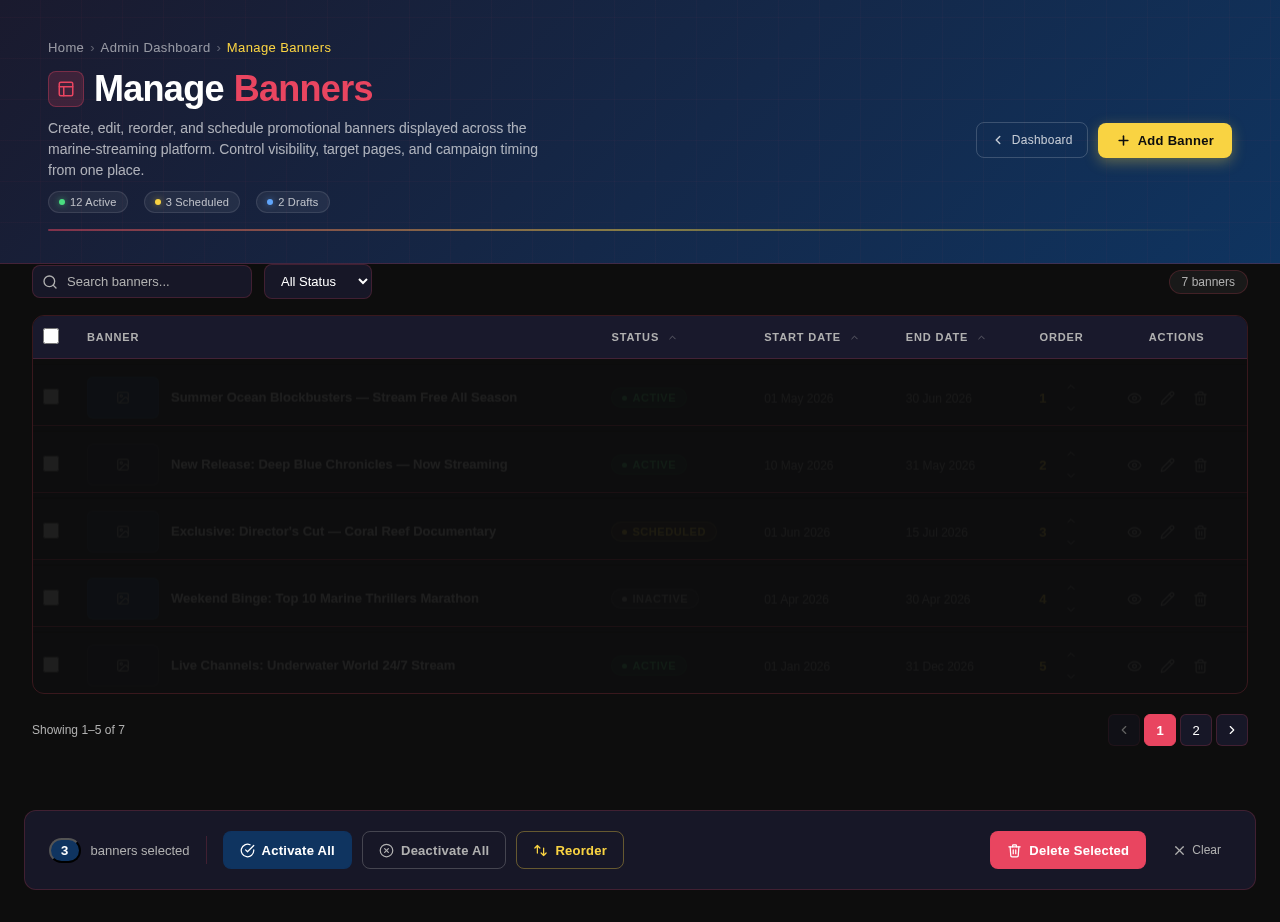Click the Live Channels: Underwater World banner title
Image resolution: width=1280 pixels, height=922 pixels.
313,665
